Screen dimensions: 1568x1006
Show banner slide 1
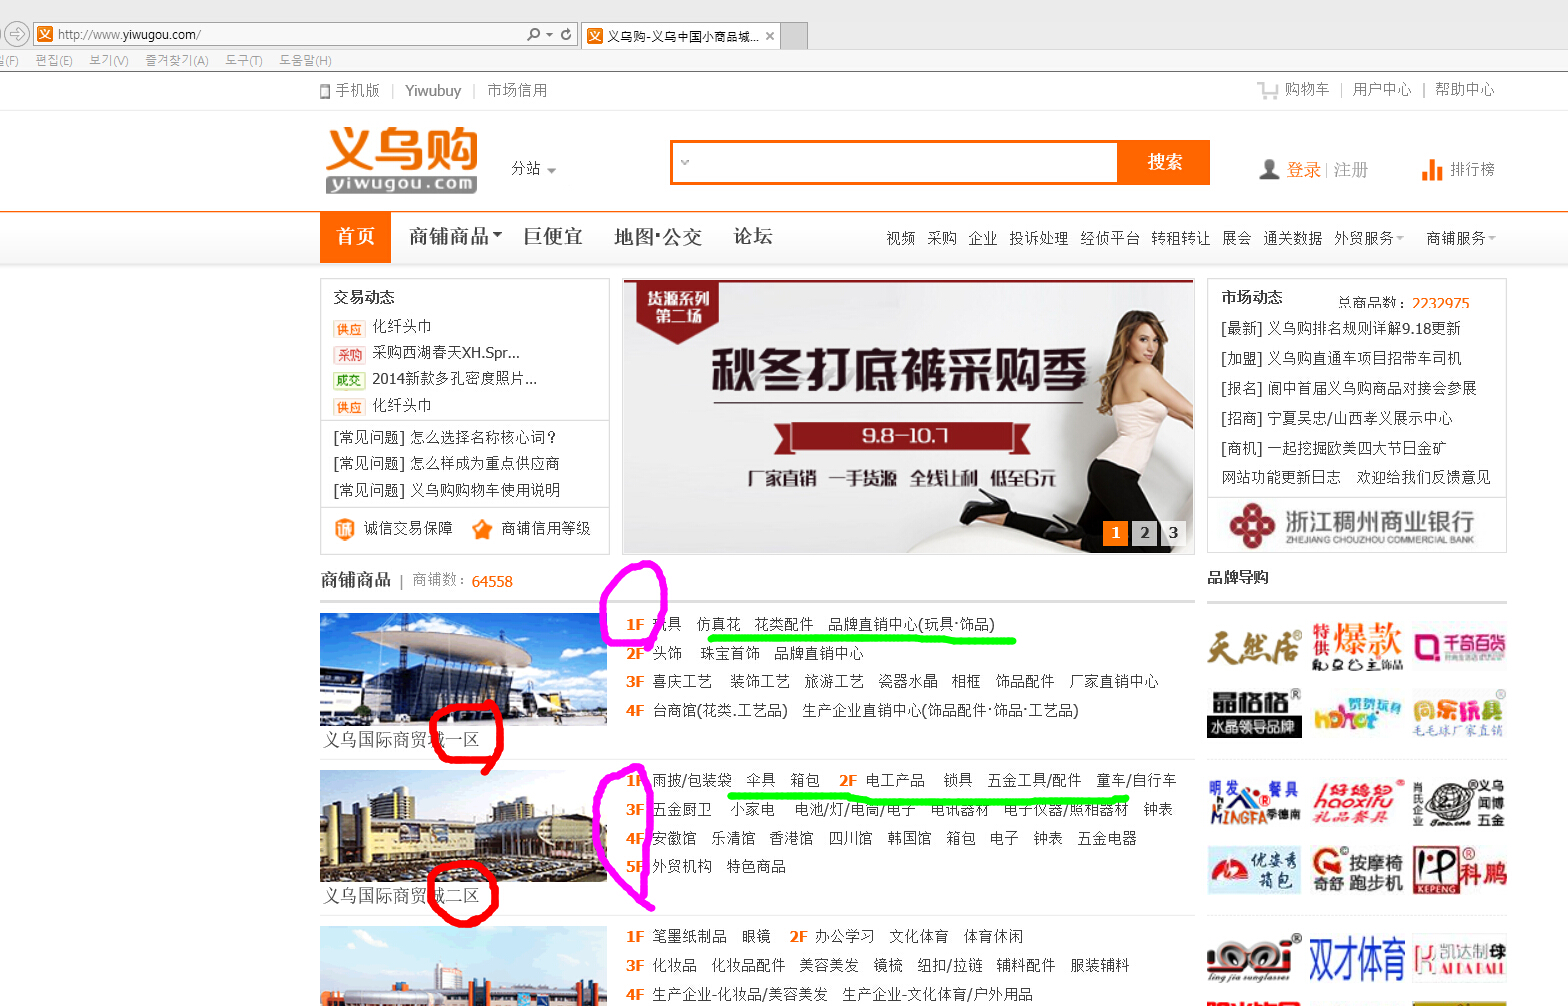point(1116,533)
